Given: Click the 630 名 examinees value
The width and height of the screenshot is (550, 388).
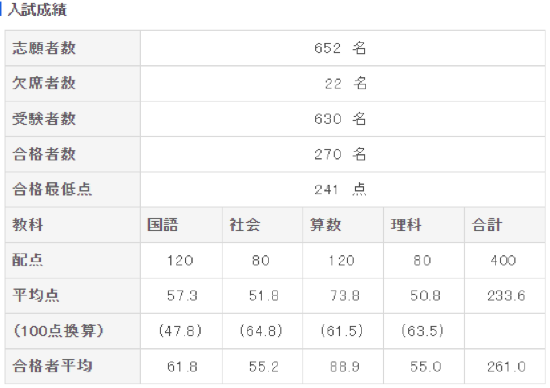Looking at the screenshot, I should pos(340,119).
